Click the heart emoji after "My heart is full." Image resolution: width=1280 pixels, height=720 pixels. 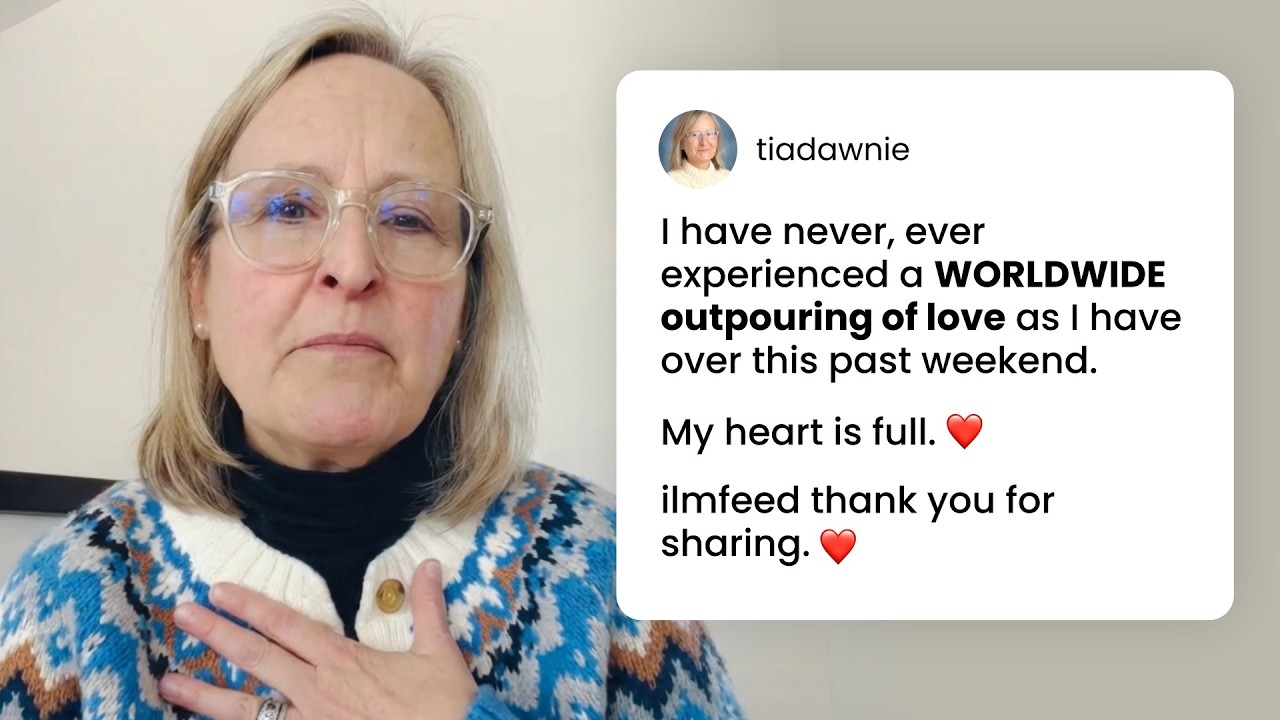(x=964, y=432)
